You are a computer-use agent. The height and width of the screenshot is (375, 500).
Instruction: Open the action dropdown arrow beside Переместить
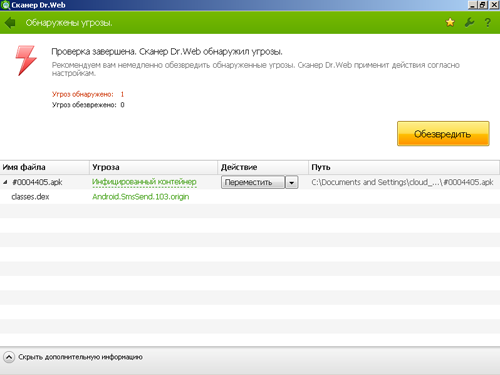(x=292, y=182)
